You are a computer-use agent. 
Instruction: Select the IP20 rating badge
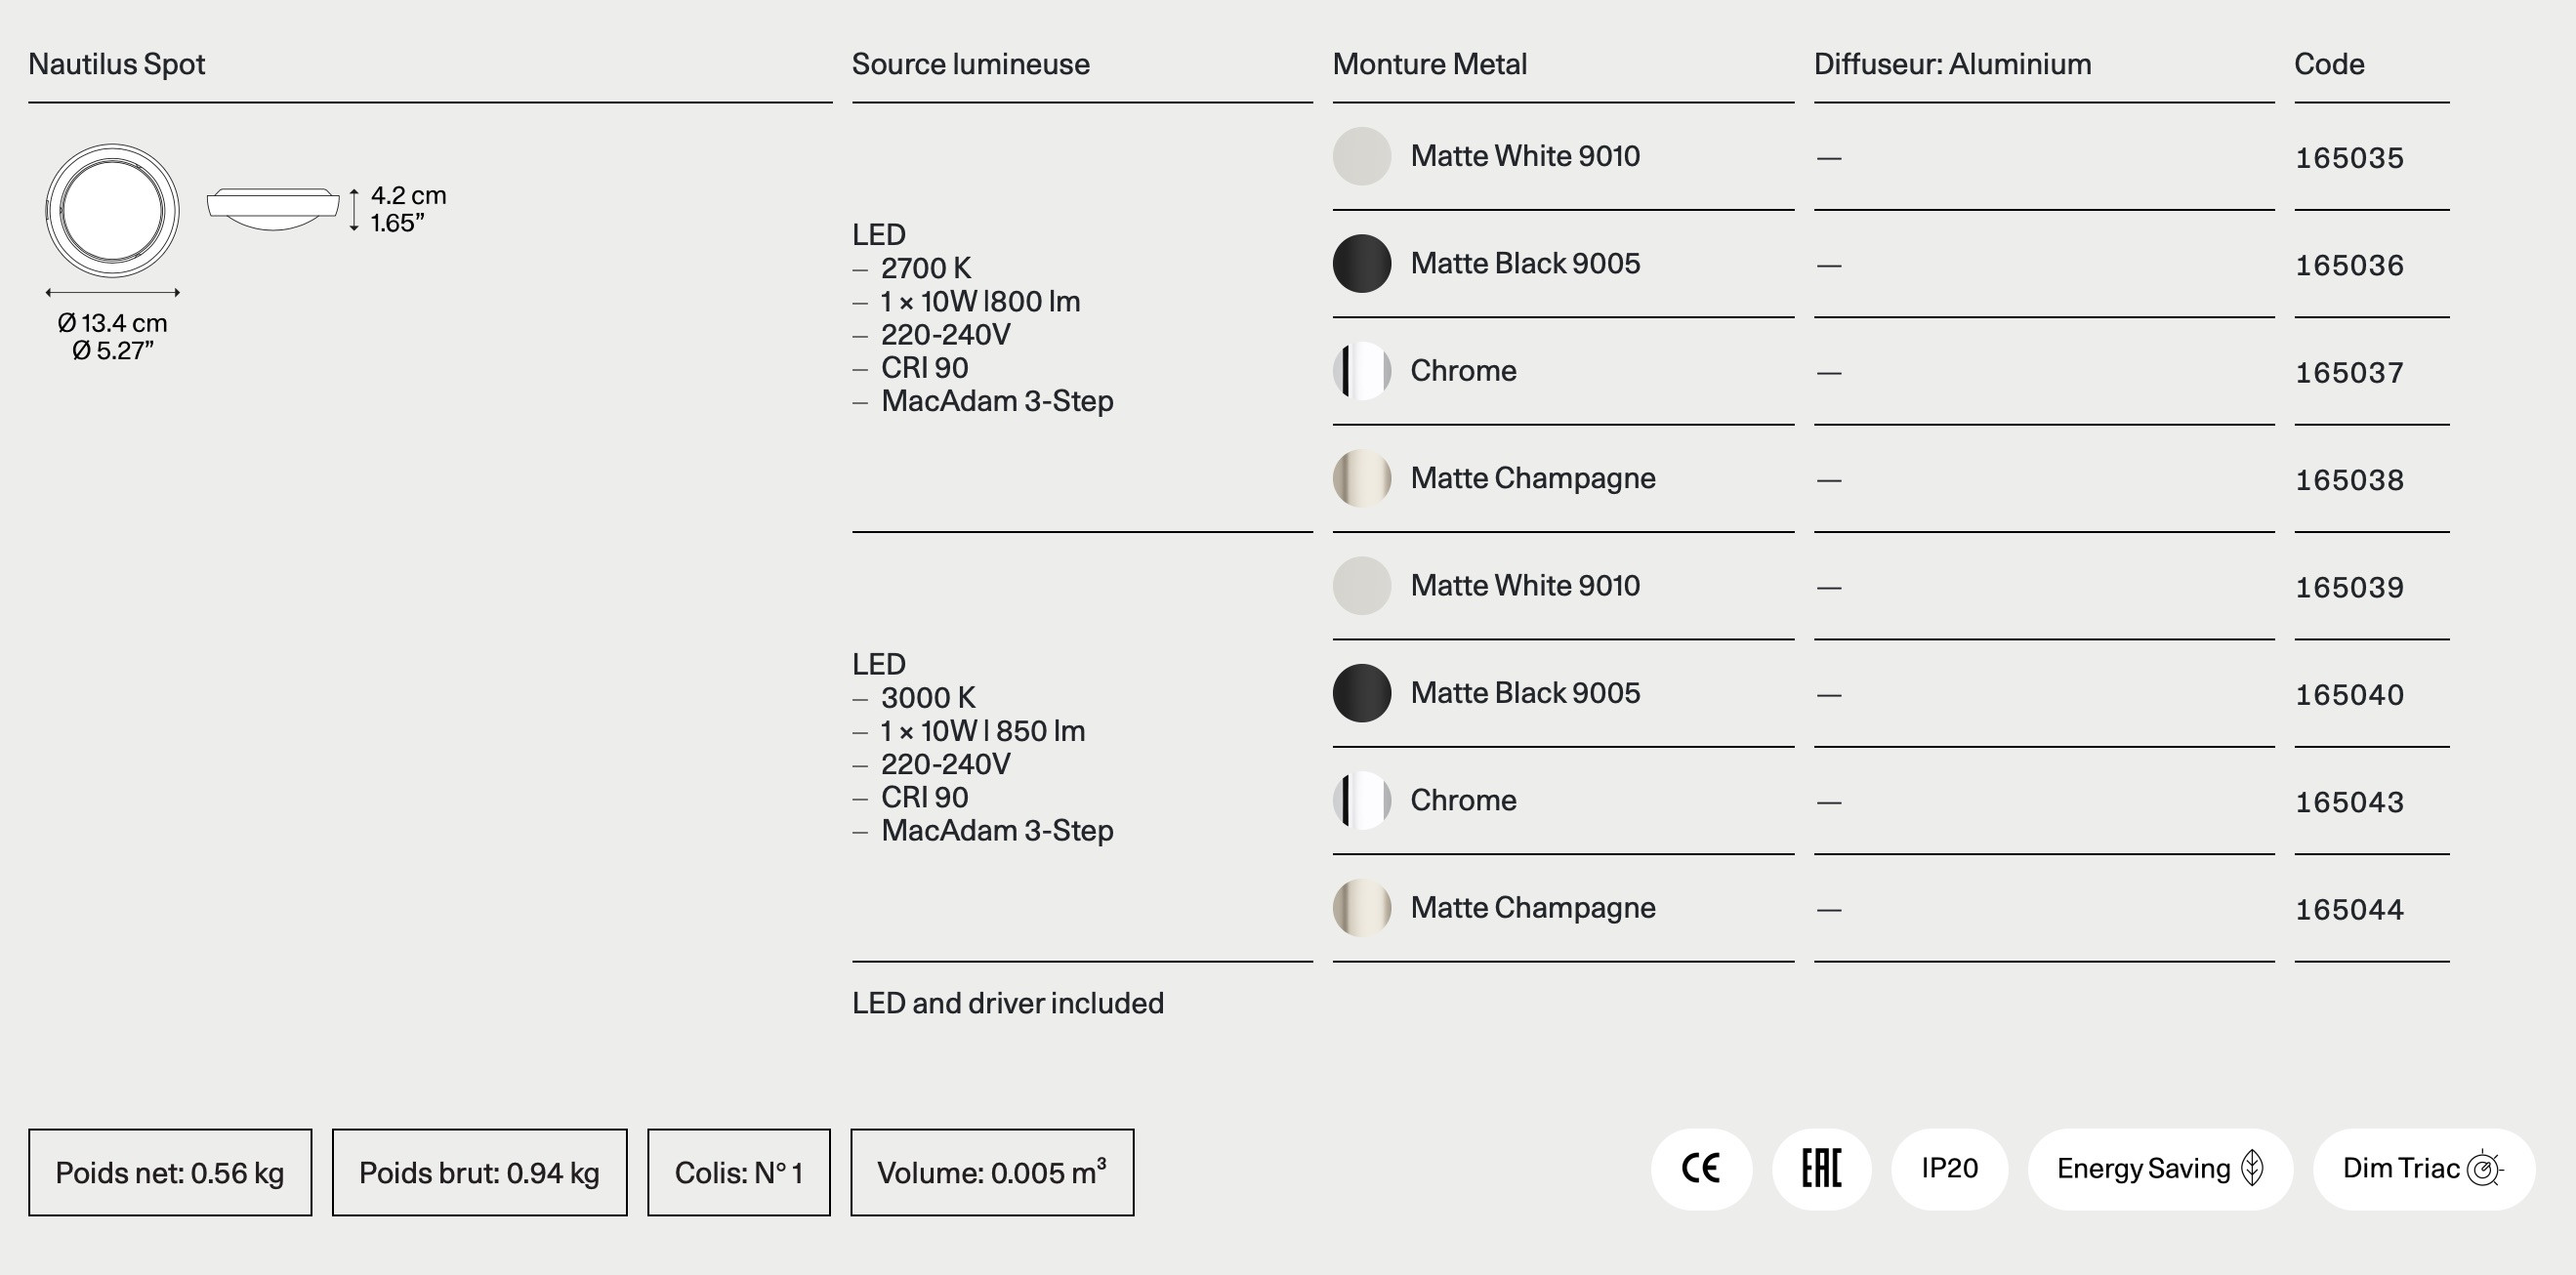click(x=1949, y=1169)
